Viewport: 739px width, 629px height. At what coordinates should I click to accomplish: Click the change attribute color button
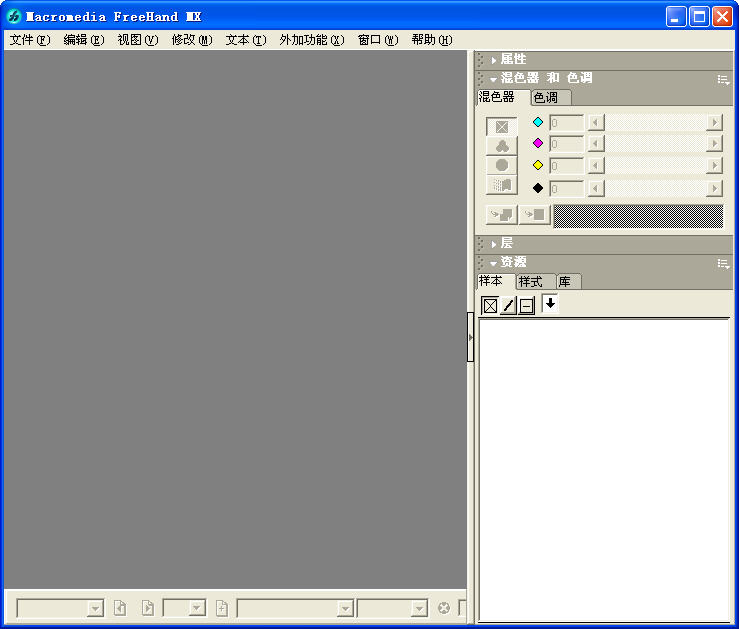(x=534, y=215)
